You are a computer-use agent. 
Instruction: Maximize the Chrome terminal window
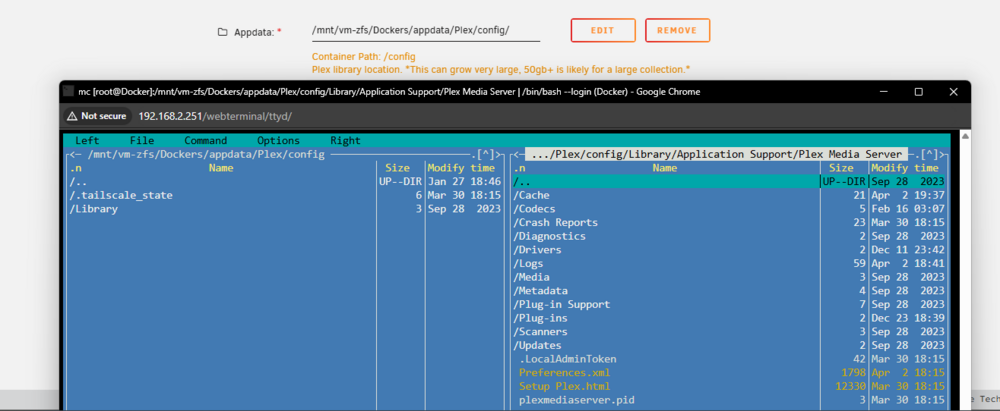(x=918, y=92)
